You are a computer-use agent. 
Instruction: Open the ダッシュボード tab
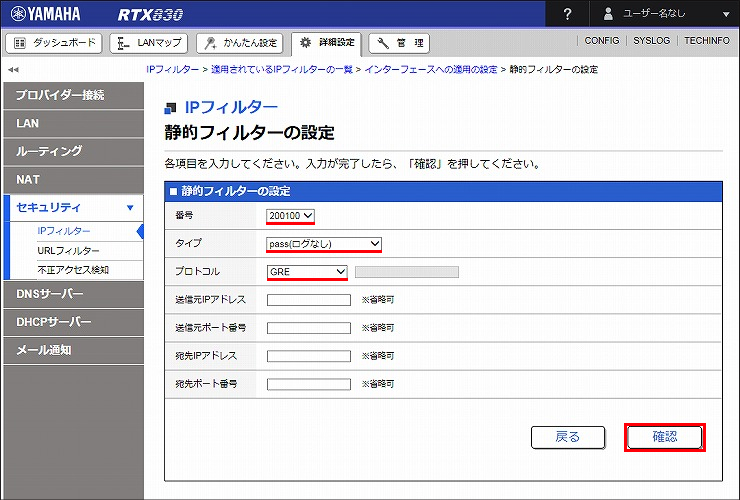(x=54, y=43)
